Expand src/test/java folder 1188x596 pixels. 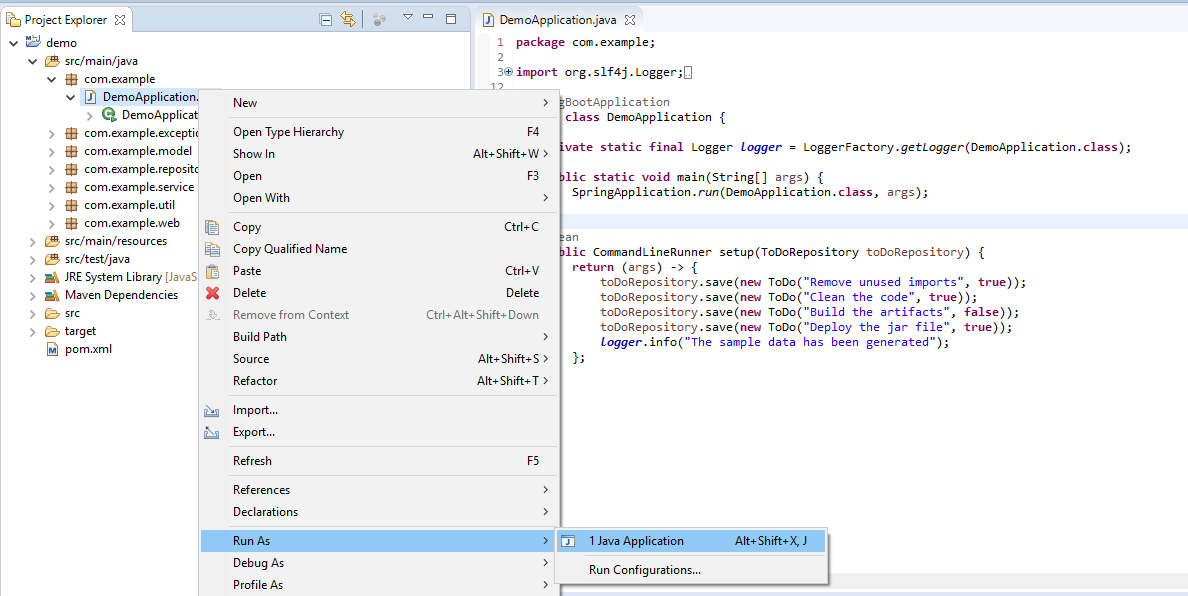coord(33,260)
